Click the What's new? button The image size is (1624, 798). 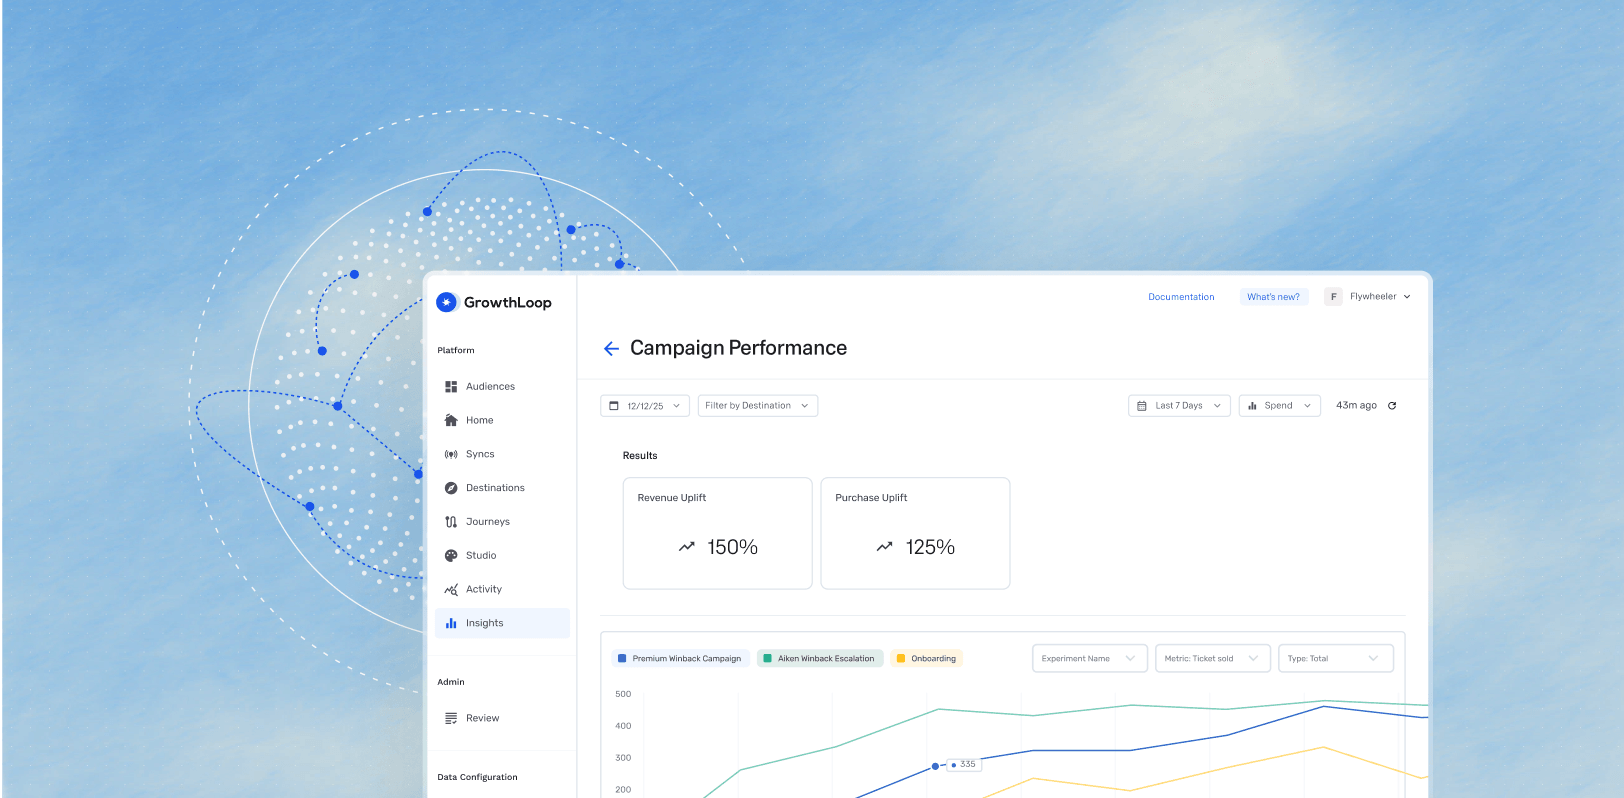coord(1273,297)
